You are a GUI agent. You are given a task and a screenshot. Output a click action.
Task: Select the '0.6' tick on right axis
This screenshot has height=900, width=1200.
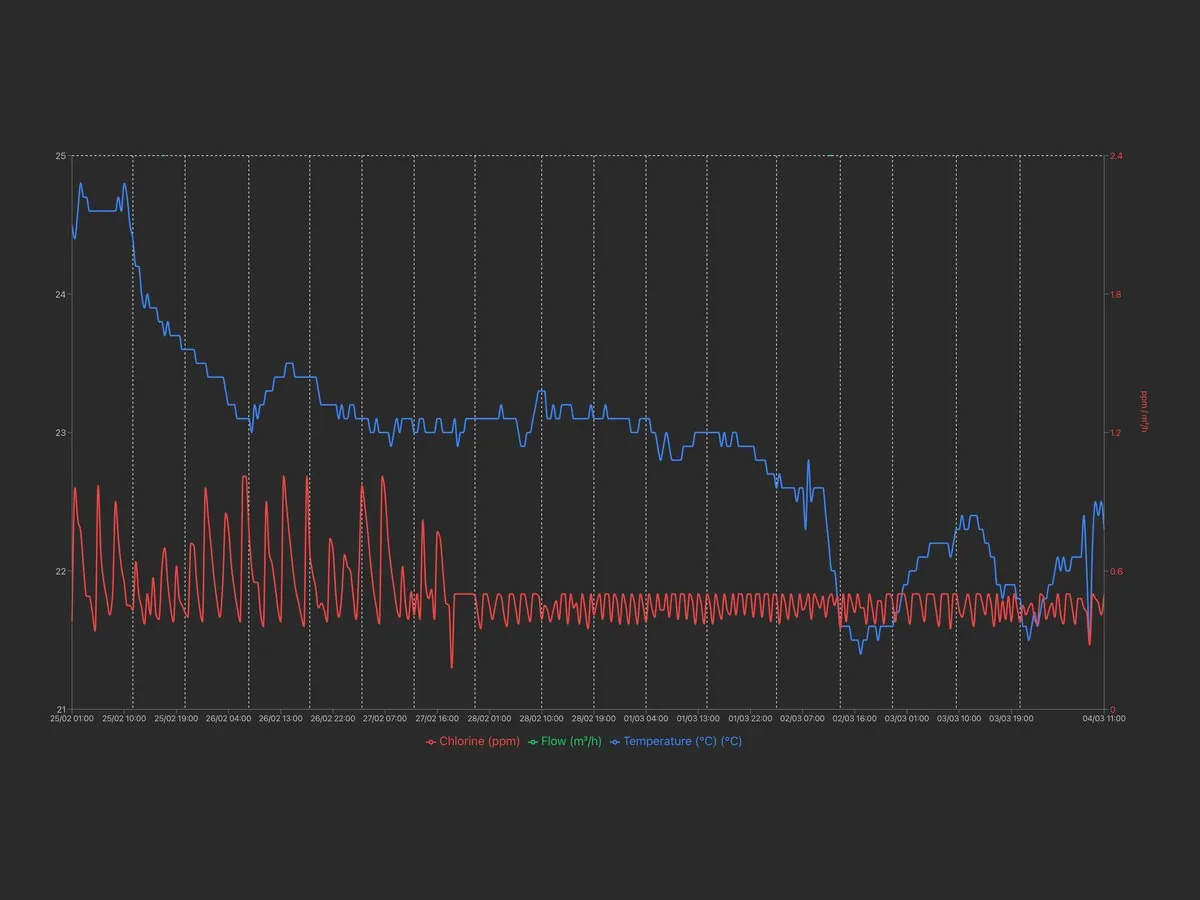[1116, 571]
